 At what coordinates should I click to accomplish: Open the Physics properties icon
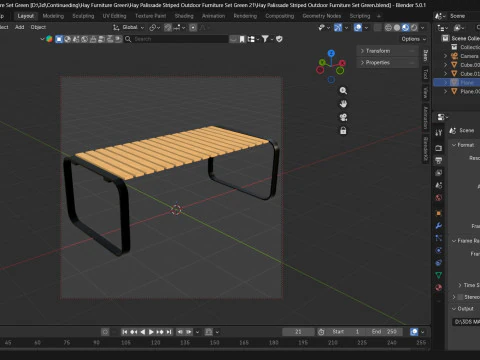tap(439, 250)
